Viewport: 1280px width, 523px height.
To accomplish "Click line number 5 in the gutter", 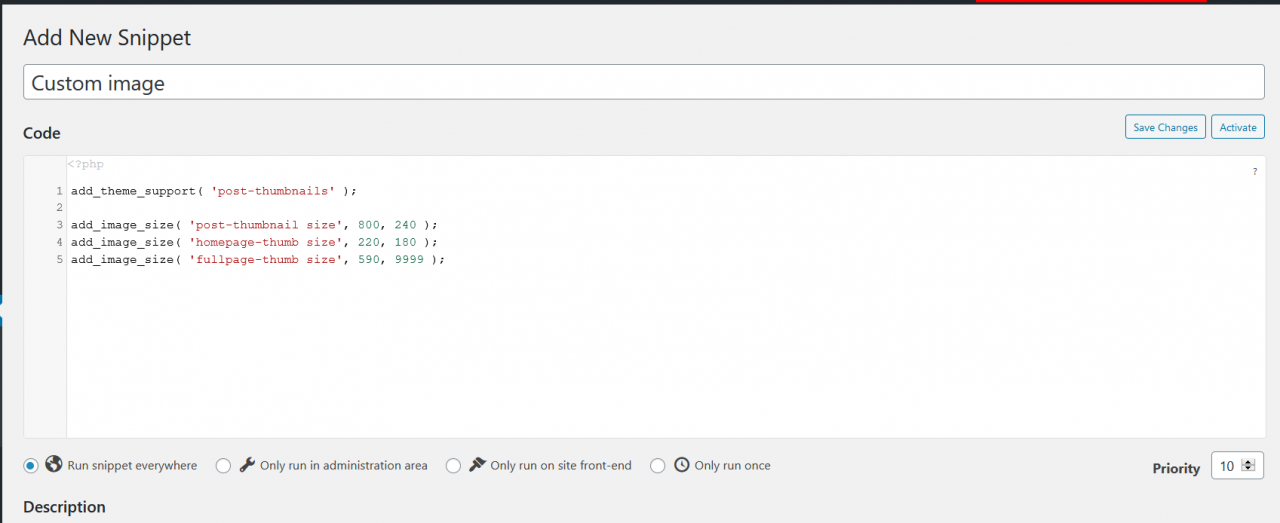I will 59,259.
